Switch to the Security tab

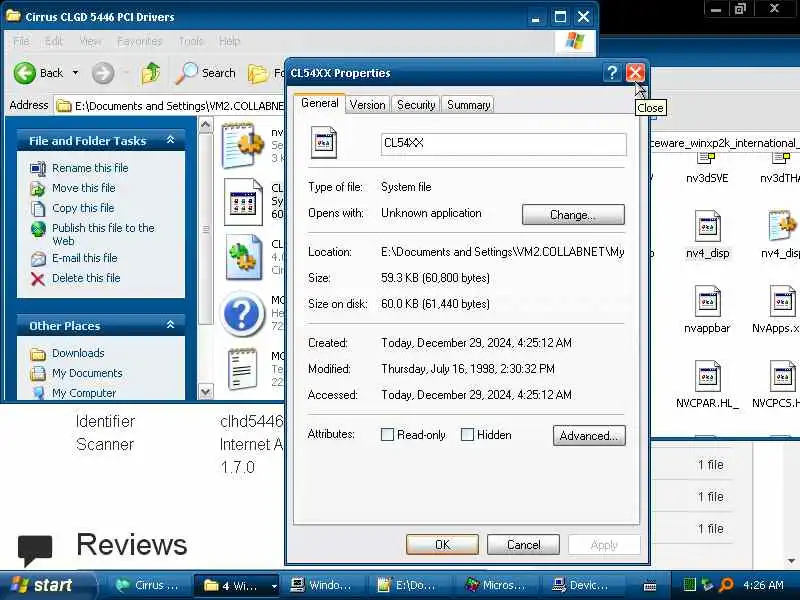[x=416, y=105]
